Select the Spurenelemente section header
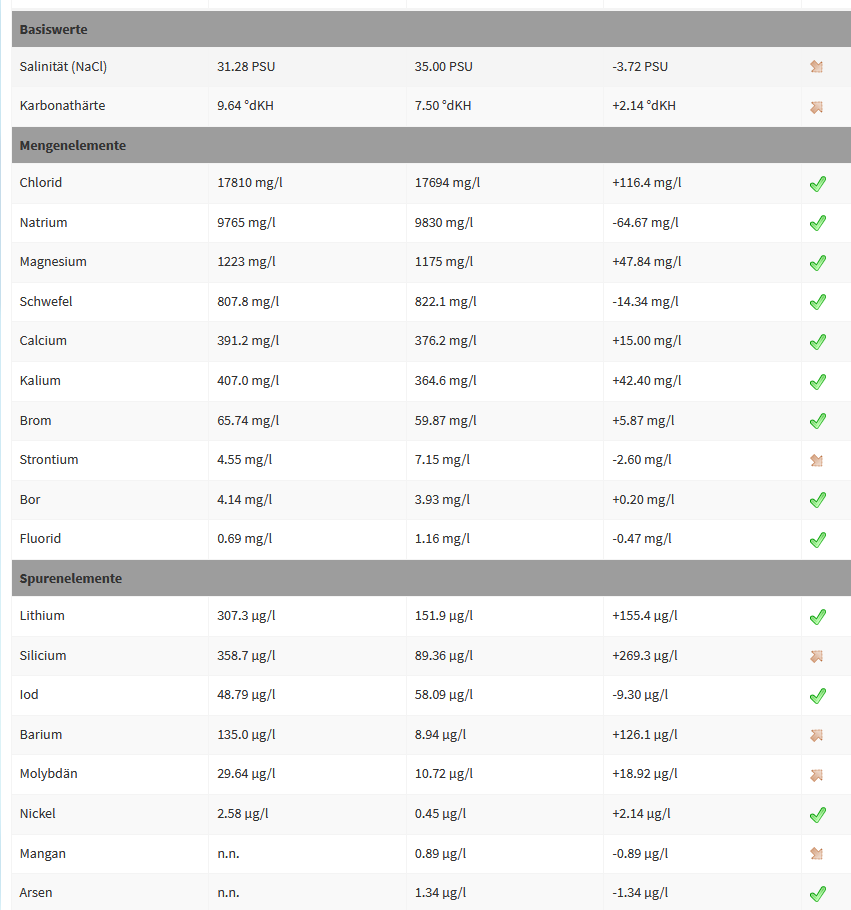Screen dimensions: 851x910 (70, 578)
